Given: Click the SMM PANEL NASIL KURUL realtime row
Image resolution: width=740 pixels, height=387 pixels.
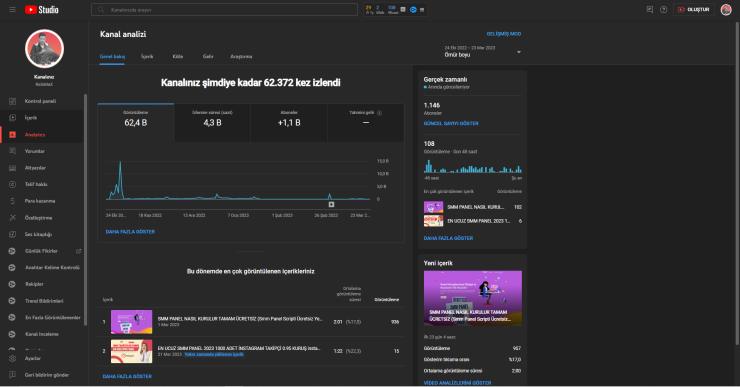Looking at the screenshot, I should tap(473, 207).
